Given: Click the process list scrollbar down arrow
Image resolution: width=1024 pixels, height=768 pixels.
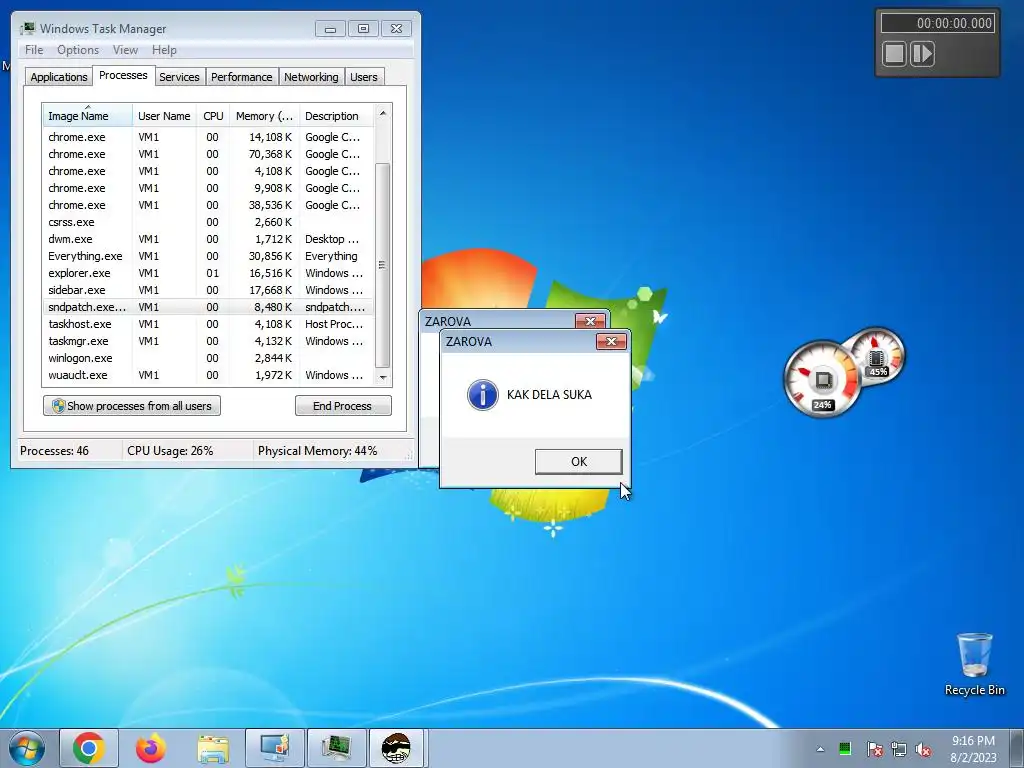Looking at the screenshot, I should click(x=383, y=377).
